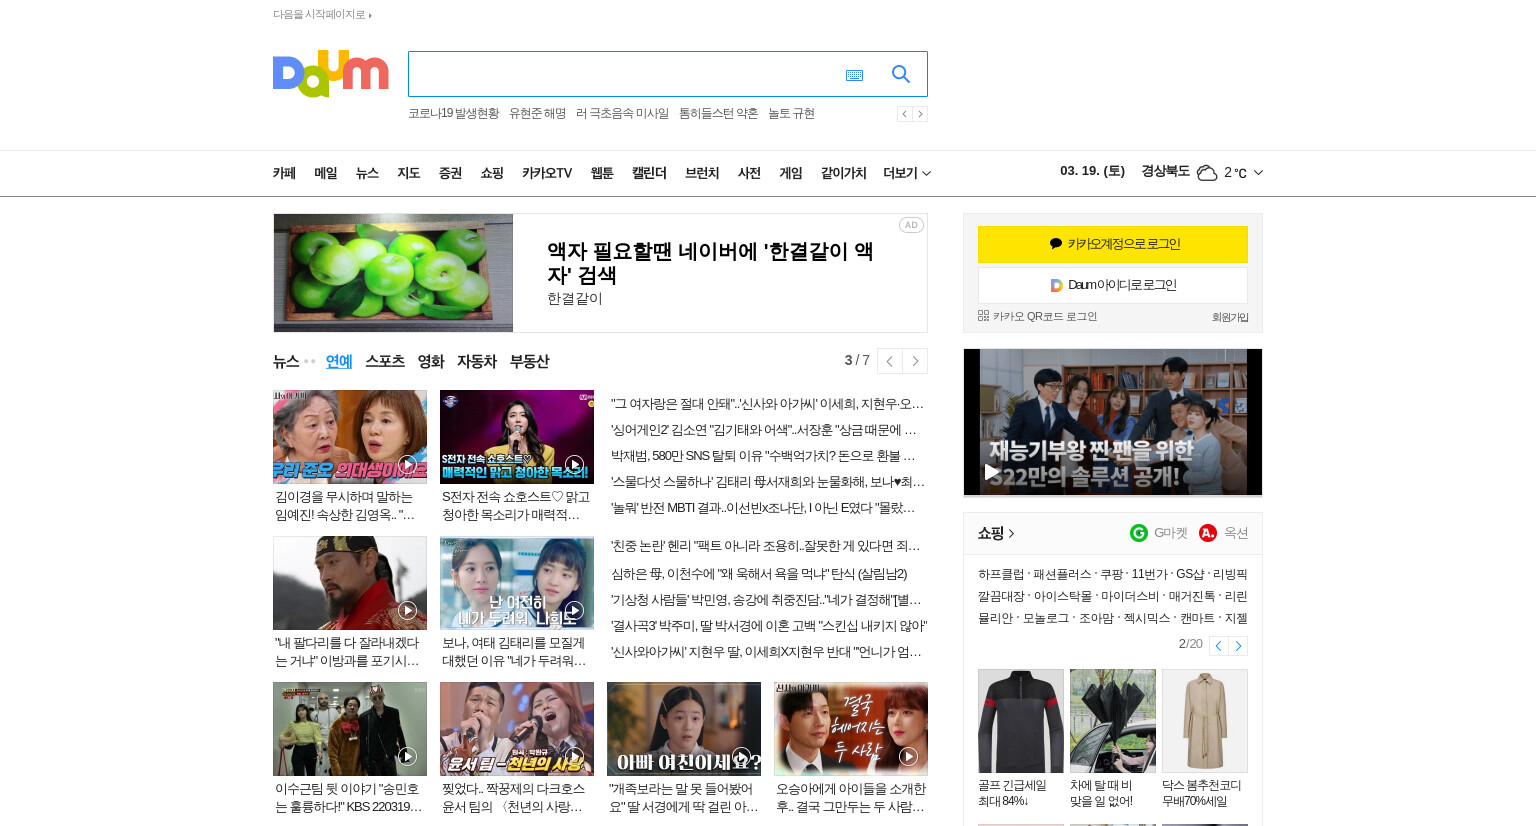The image size is (1536, 826).
Task: Open the 증권 menu item
Action: [450, 173]
